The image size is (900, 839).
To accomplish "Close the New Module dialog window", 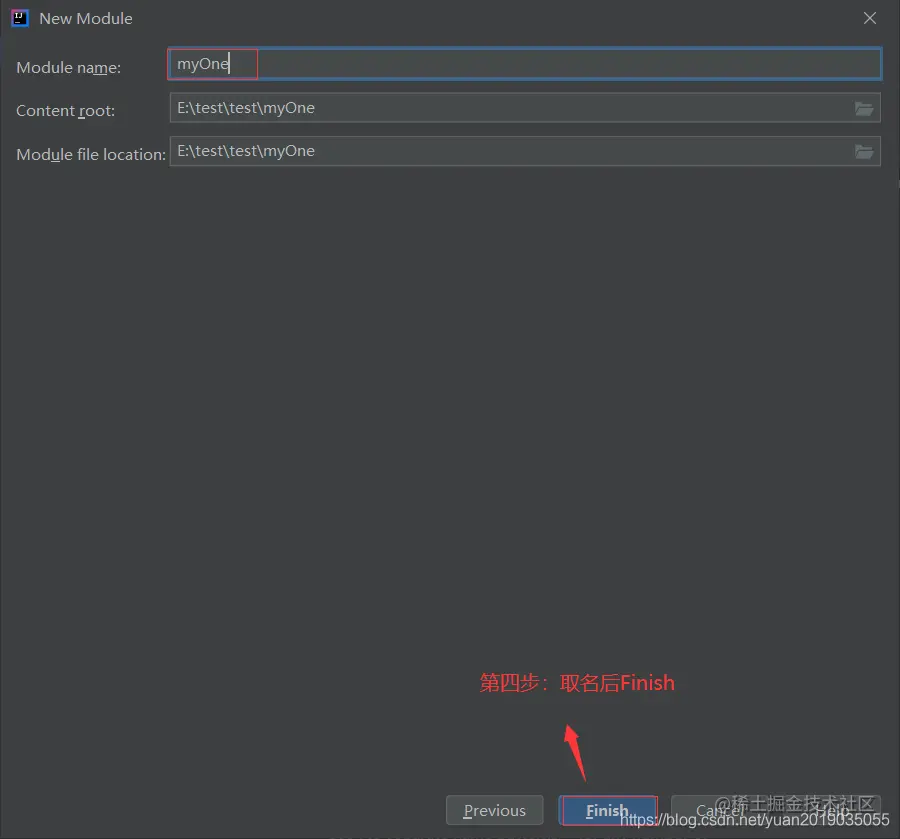I will [870, 18].
